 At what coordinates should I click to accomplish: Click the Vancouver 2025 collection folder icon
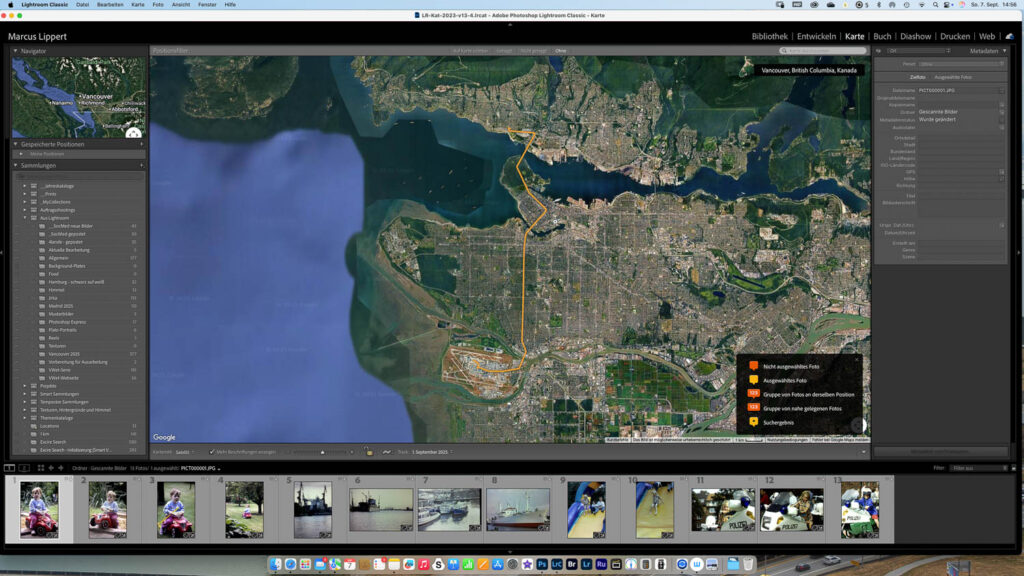pyautogui.click(x=42, y=354)
